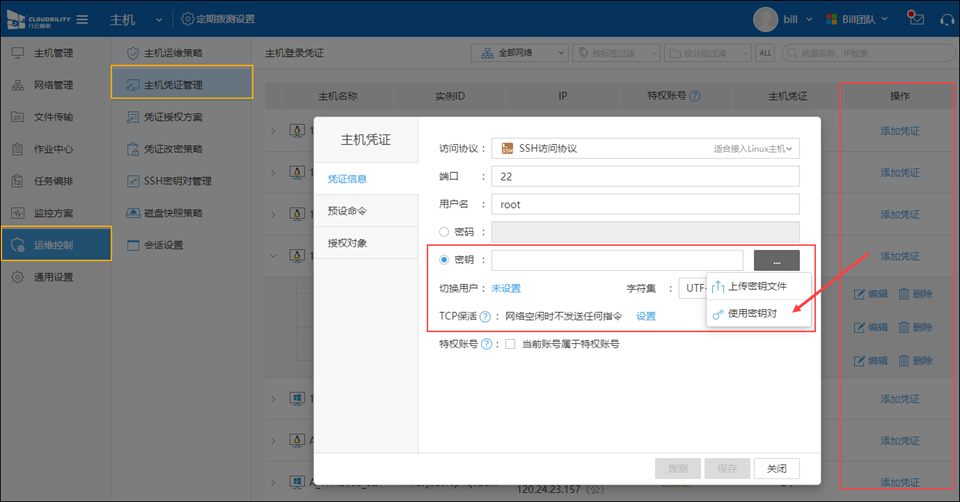
Task: Expand the 全部网络 network filter dropdown
Action: click(x=515, y=52)
